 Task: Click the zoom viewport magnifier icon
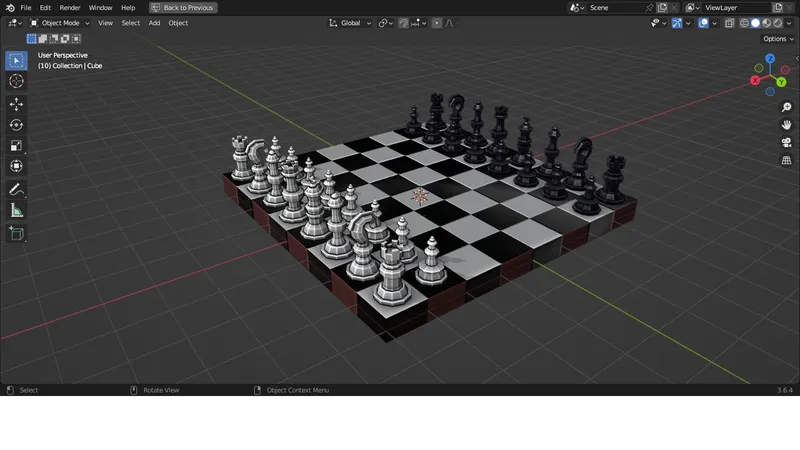[786, 107]
